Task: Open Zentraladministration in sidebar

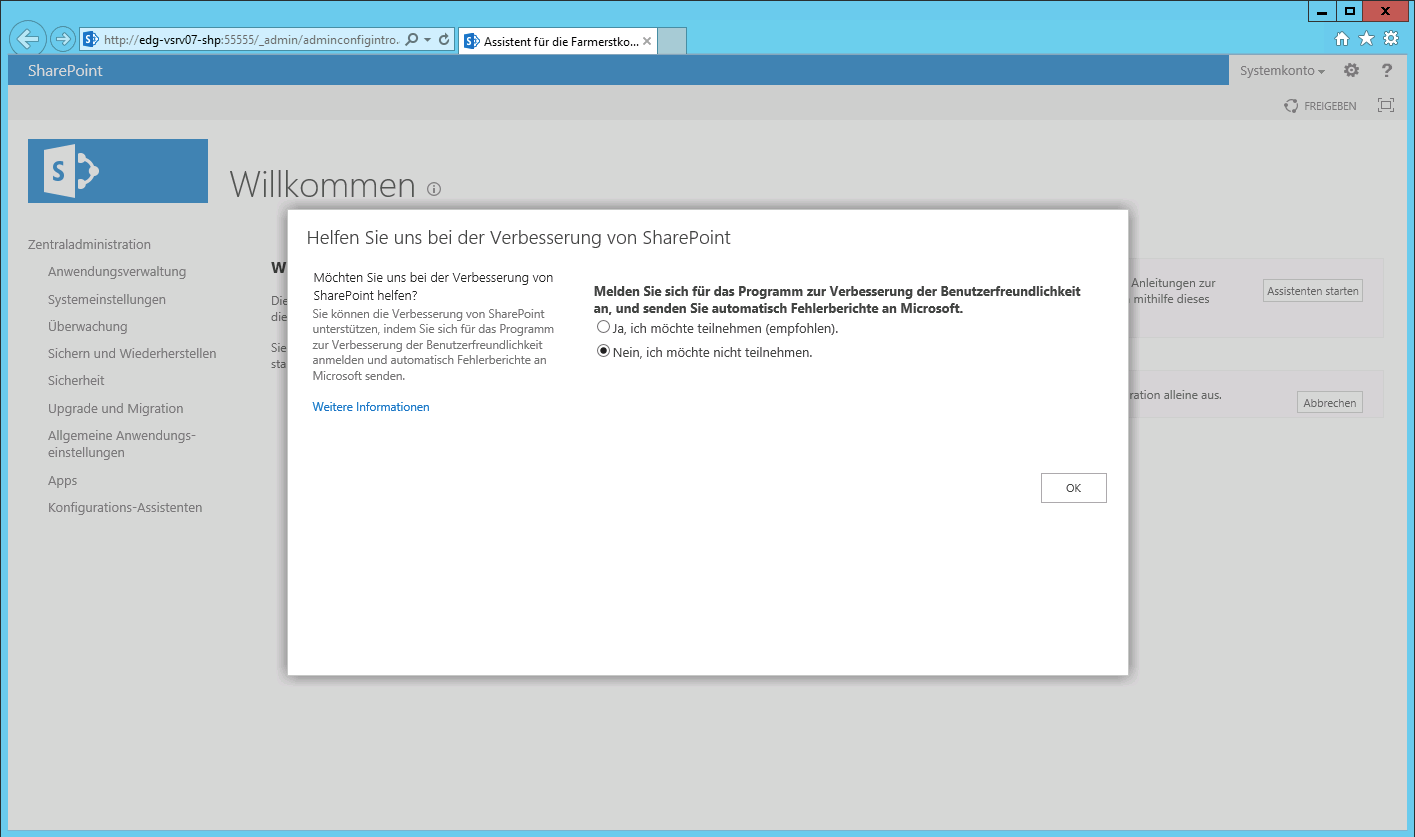Action: (89, 244)
